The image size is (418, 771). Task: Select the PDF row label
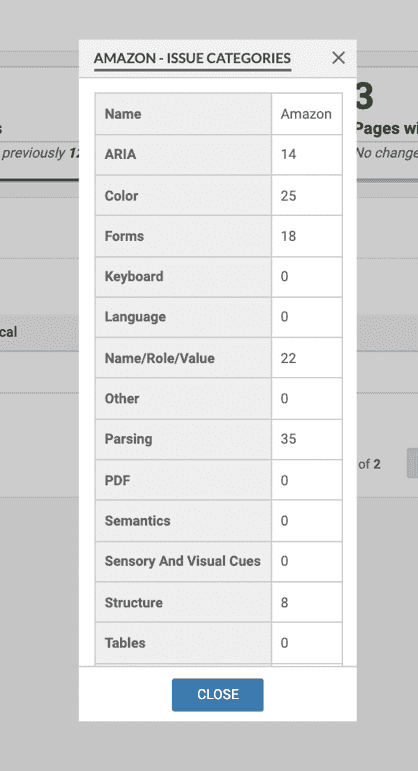tap(183, 480)
